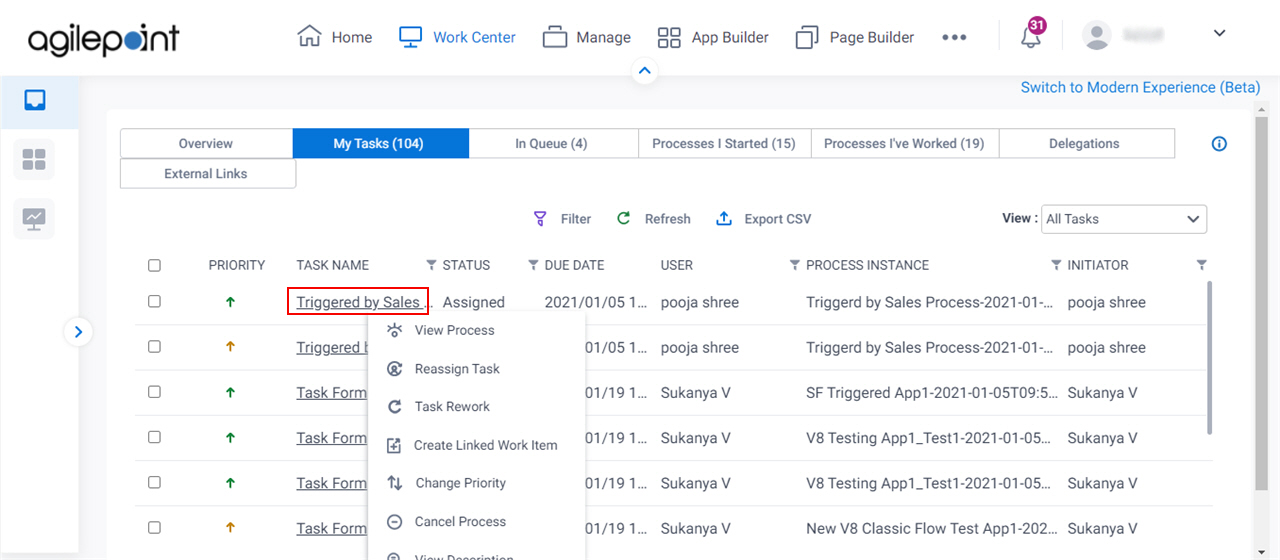Open the notifications bell

(1031, 36)
